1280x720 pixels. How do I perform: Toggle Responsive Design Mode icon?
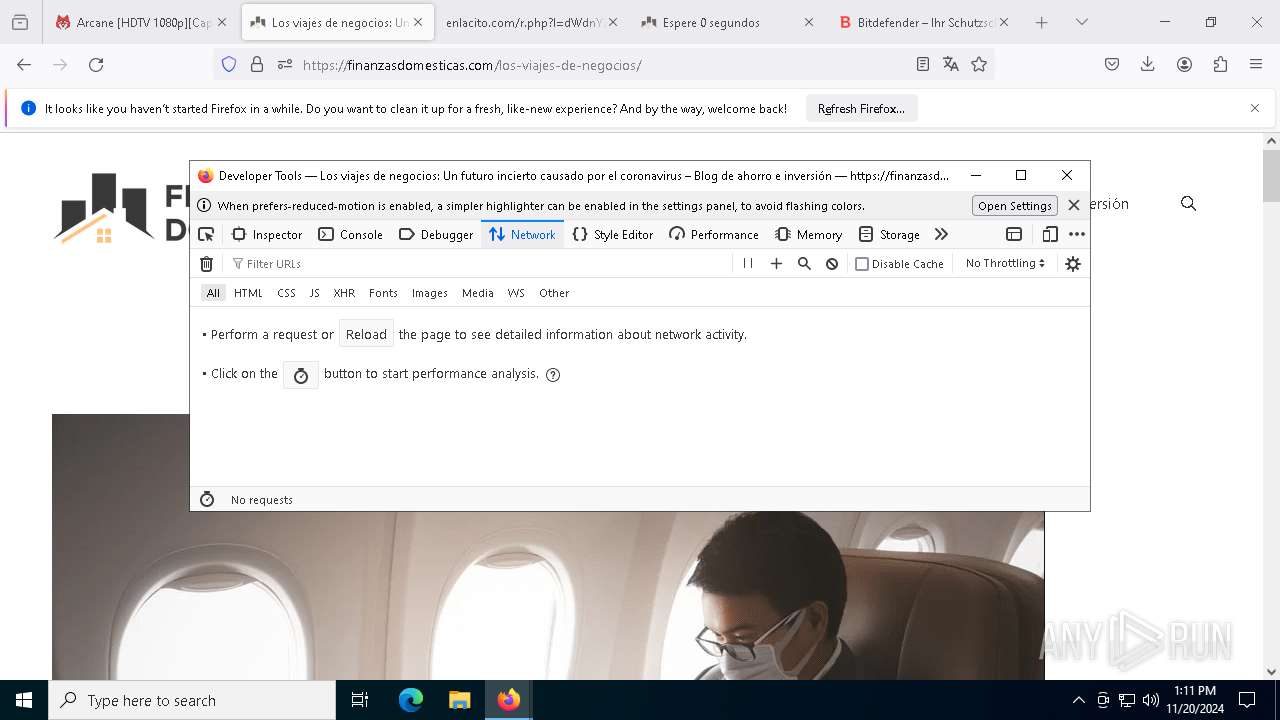[1050, 234]
